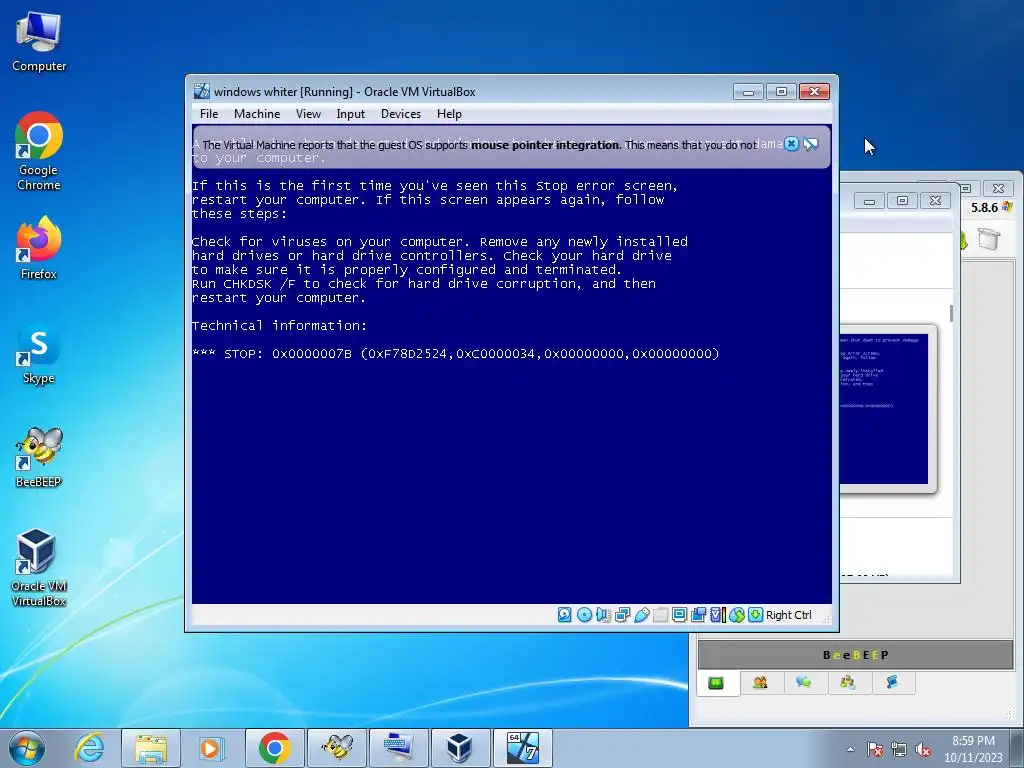1024x768 pixels.
Task: Maximize the background image viewer window
Action: point(902,200)
